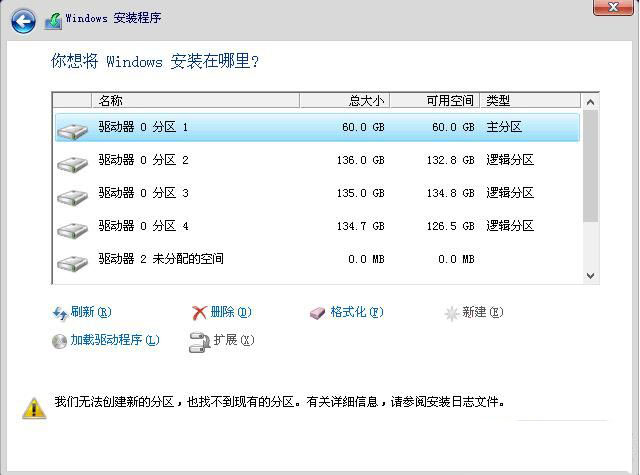Close the Windows 安装程序 window
Image resolution: width=640 pixels, height=475 pixels.
(613, 7)
